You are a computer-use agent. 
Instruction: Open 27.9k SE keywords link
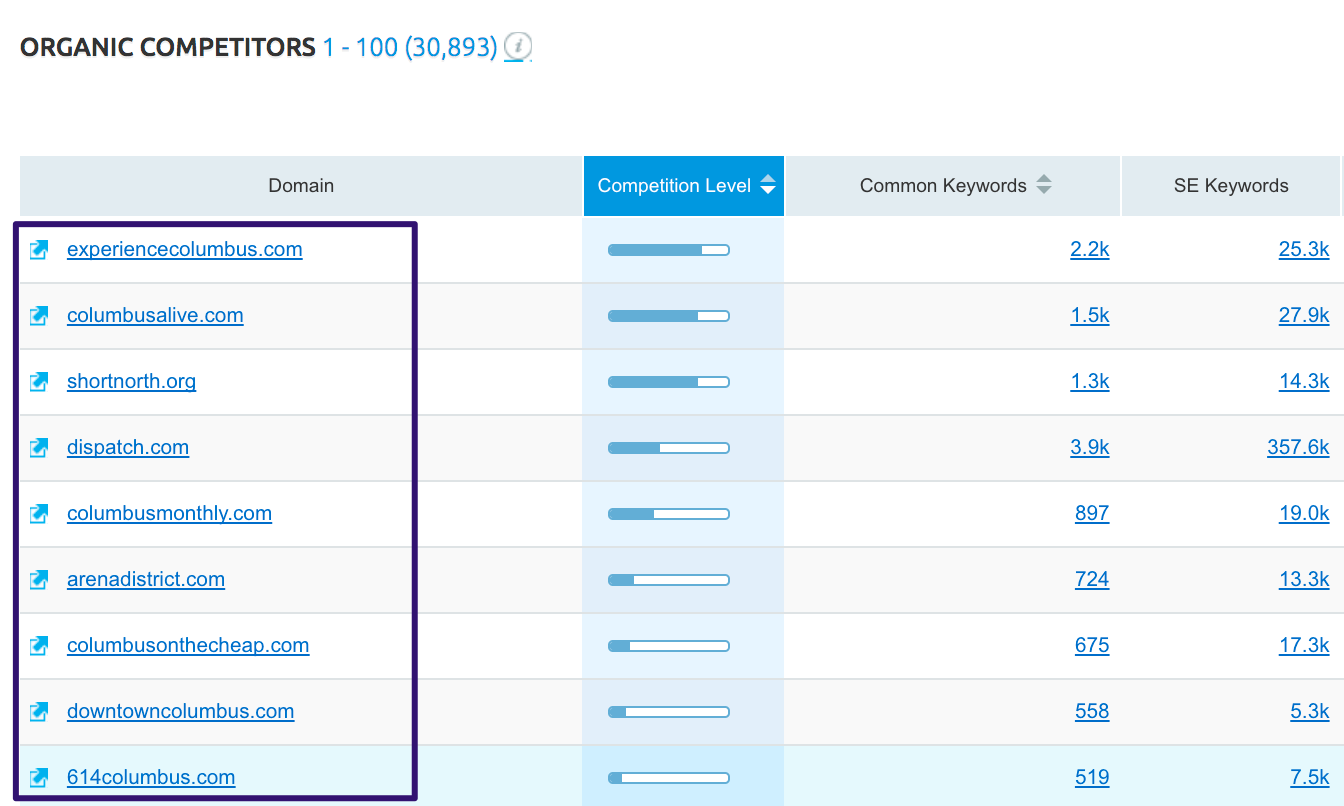[1304, 315]
